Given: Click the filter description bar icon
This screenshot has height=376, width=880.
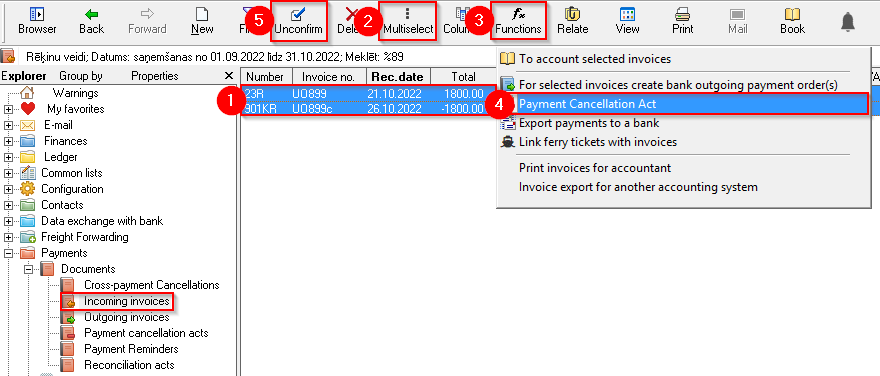Looking at the screenshot, I should click(8, 57).
